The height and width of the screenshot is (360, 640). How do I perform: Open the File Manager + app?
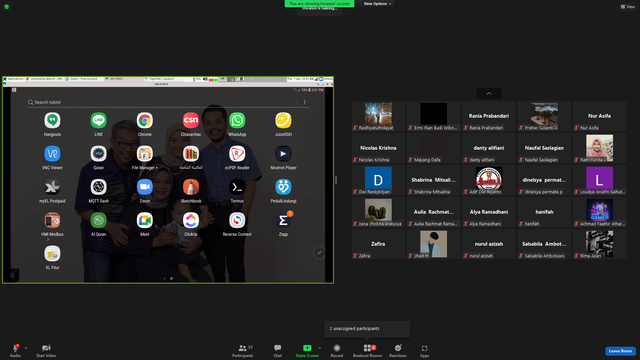click(144, 154)
